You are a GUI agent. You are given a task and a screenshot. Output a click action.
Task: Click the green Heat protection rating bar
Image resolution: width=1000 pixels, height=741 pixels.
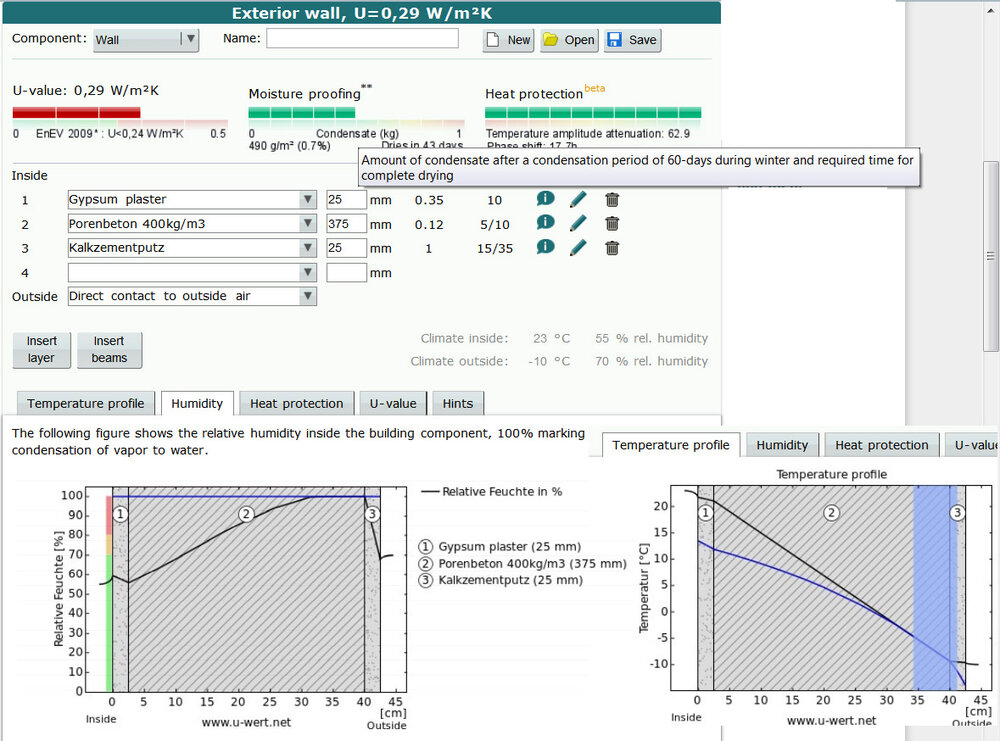pos(593,113)
